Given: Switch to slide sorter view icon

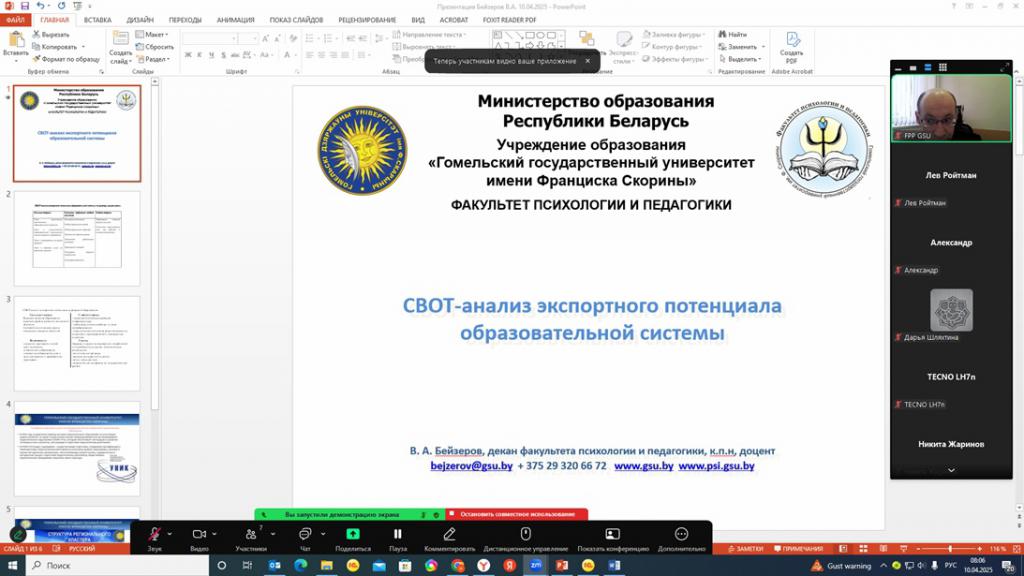Looking at the screenshot, I should pos(863,549).
